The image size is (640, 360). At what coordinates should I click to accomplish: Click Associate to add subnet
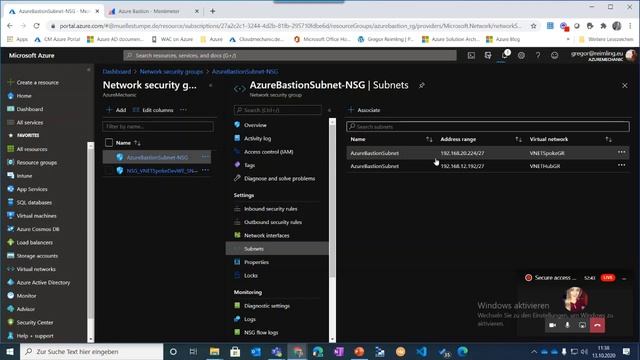[x=364, y=110]
